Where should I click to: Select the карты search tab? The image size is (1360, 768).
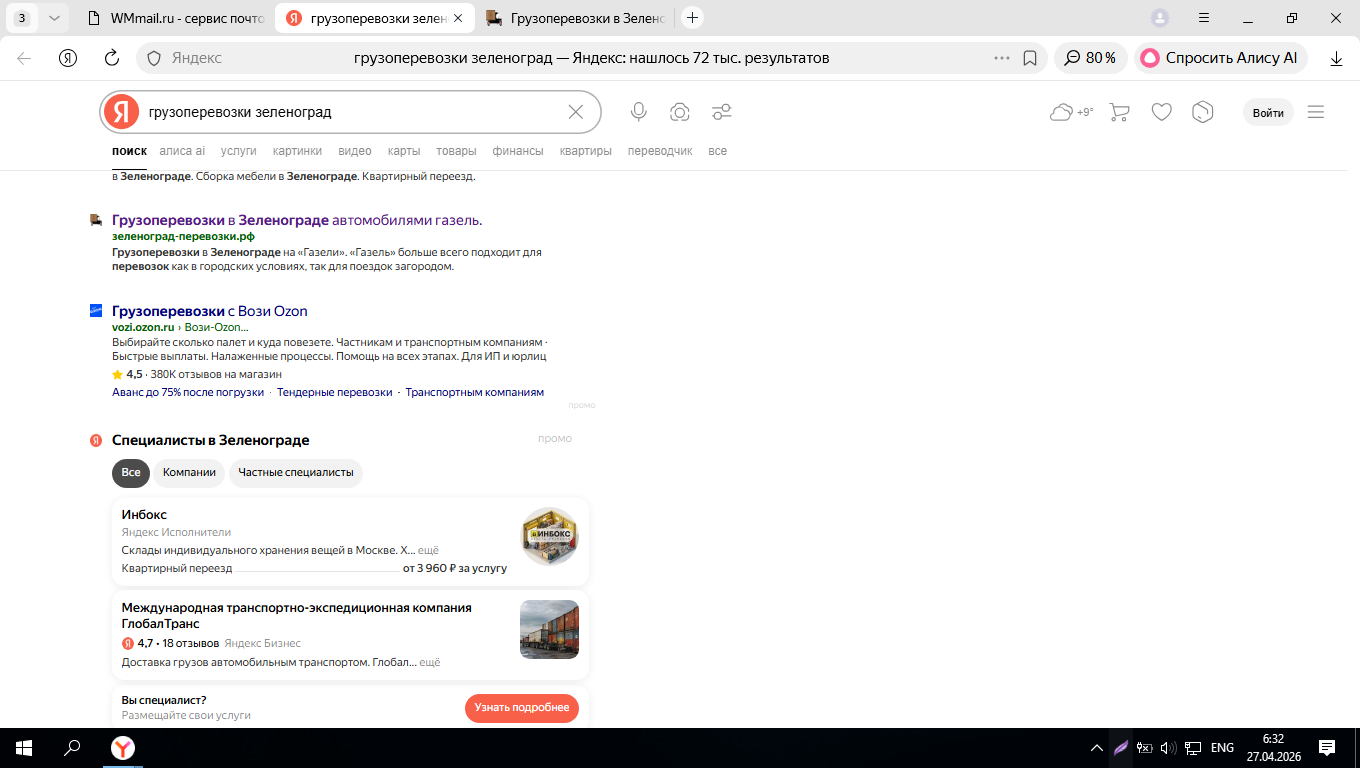[404, 151]
